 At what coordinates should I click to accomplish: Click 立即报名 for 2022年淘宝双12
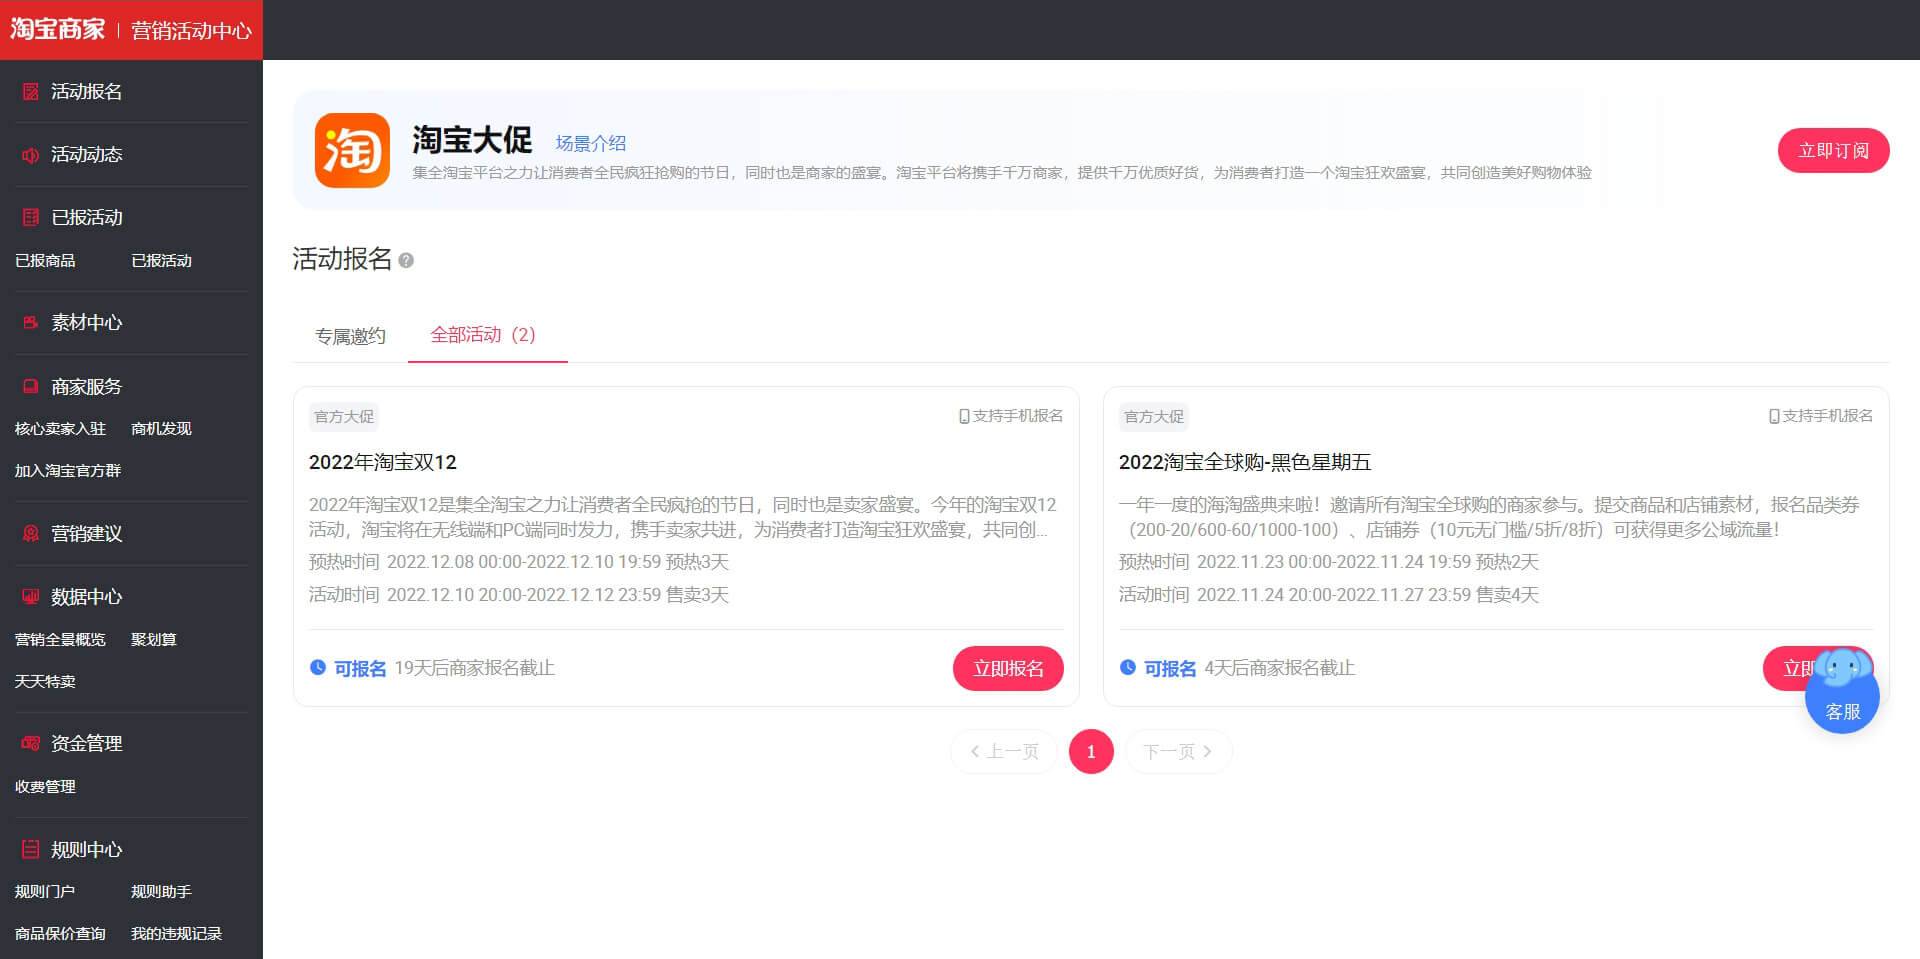[1008, 668]
